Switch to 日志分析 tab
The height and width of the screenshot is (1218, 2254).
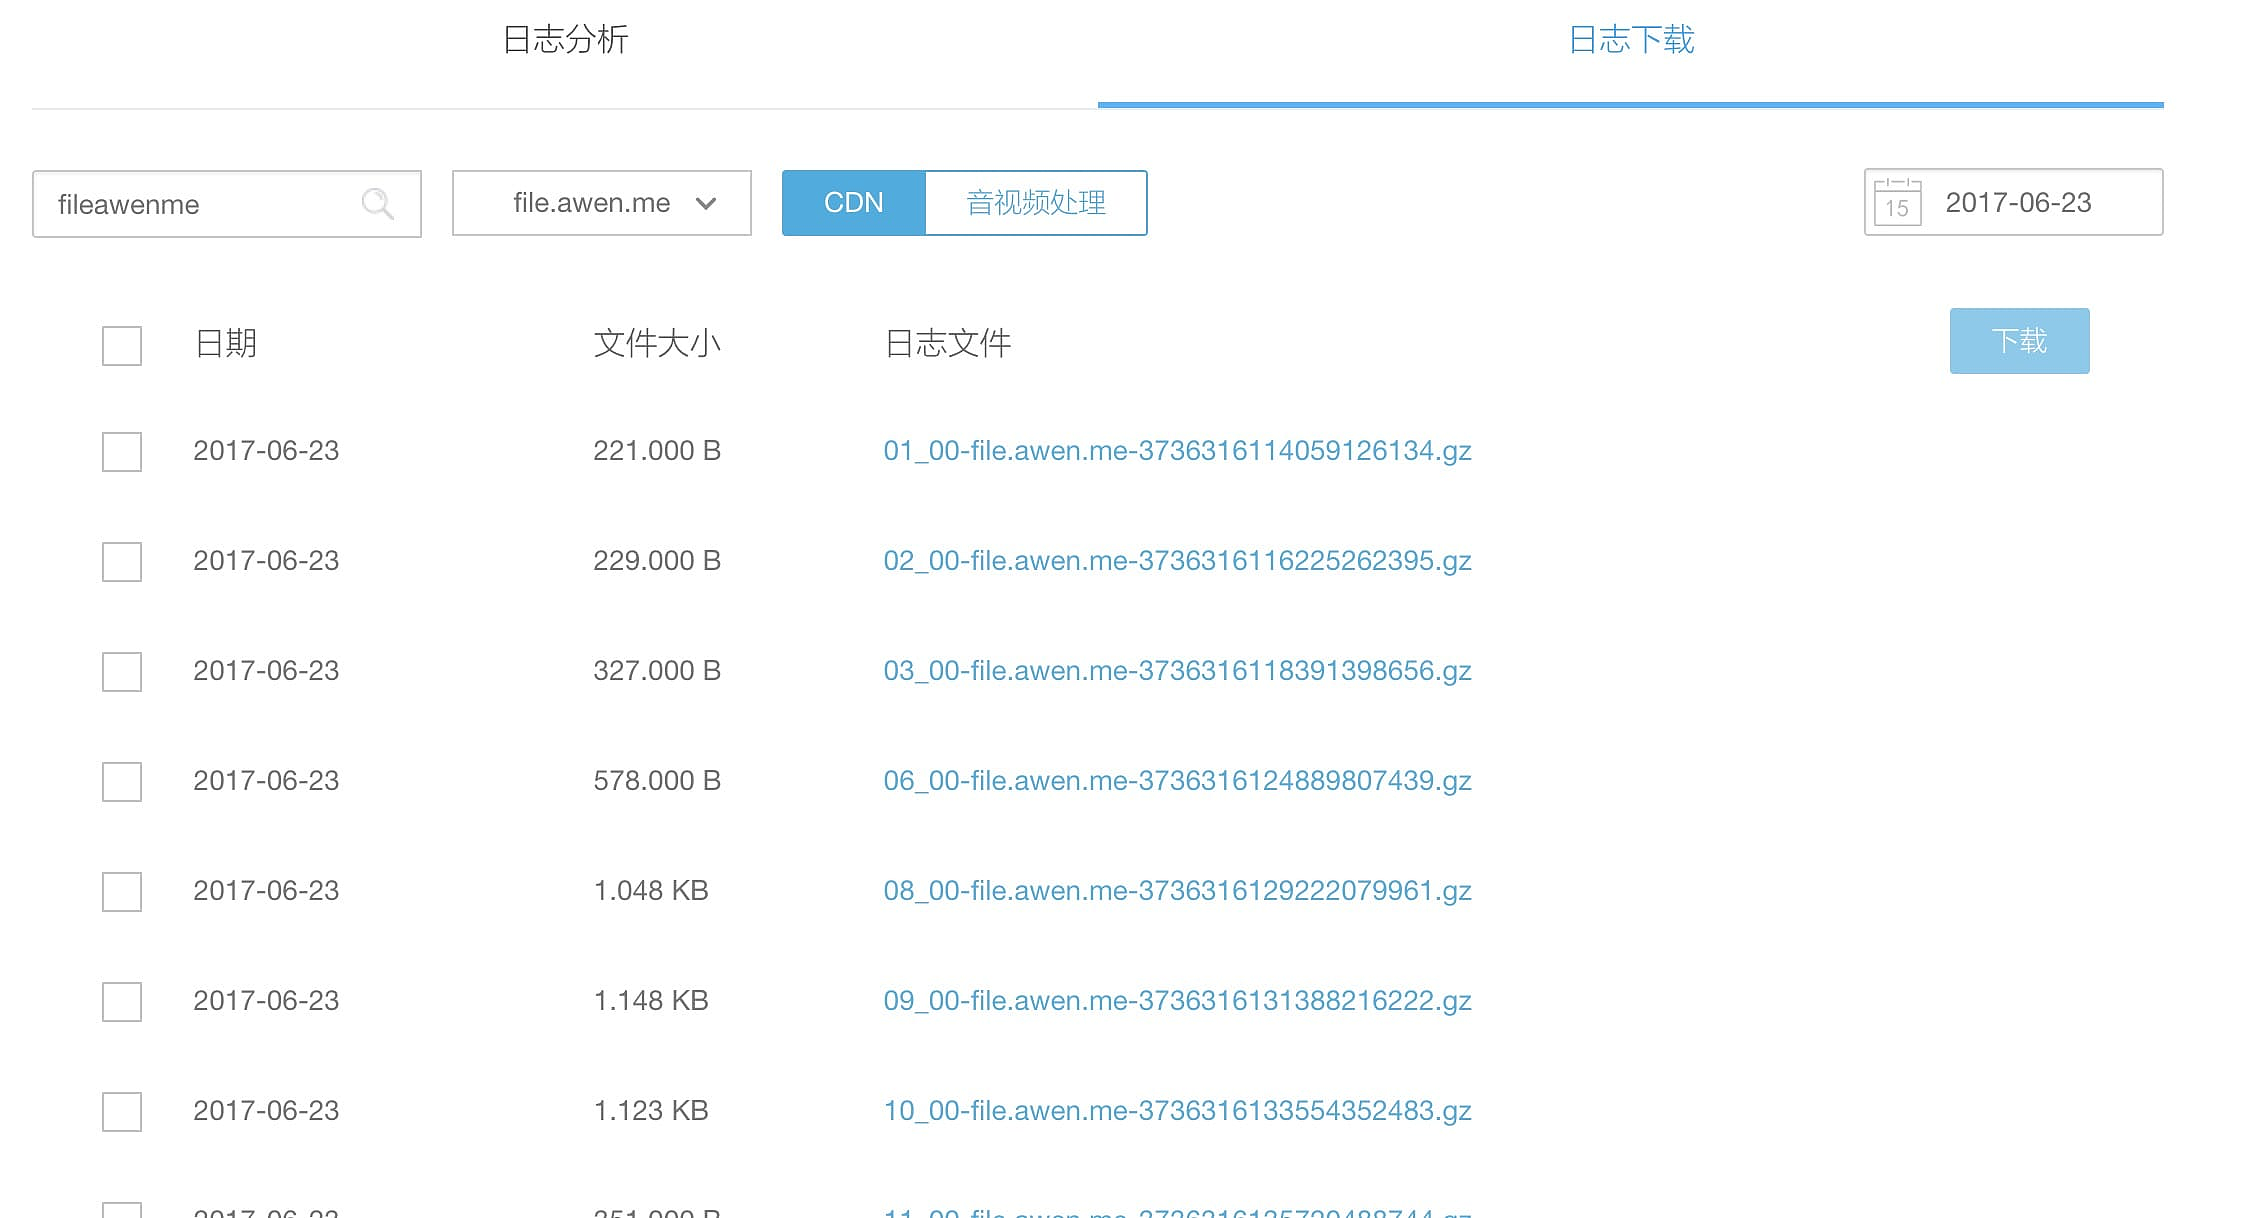coord(565,40)
